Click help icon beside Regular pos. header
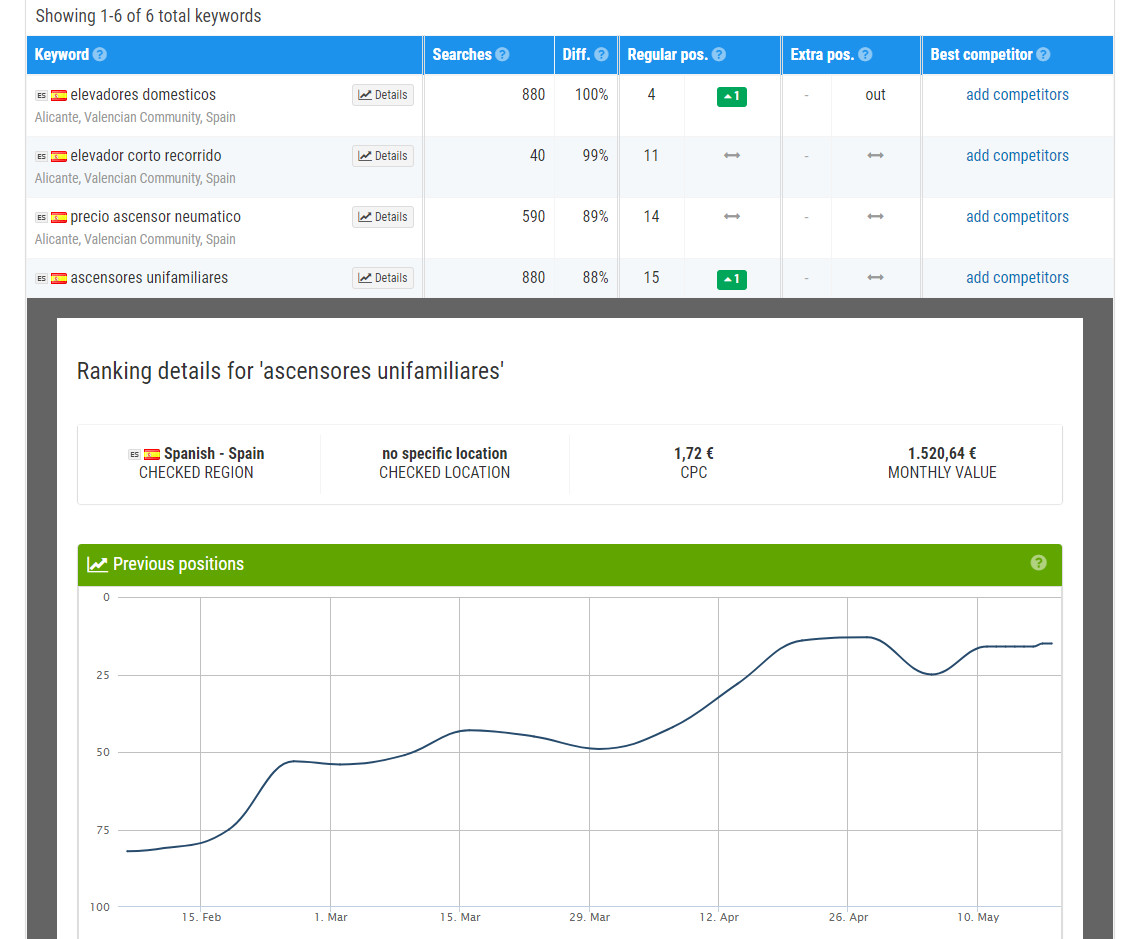 click(719, 54)
